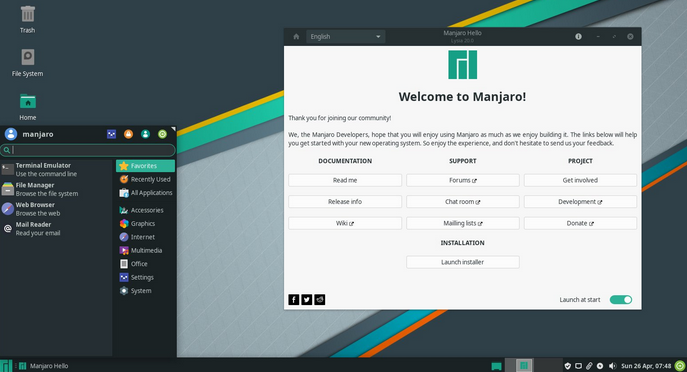
Task: Click the Manjaro logo menu button in taskbar
Action: (6, 365)
